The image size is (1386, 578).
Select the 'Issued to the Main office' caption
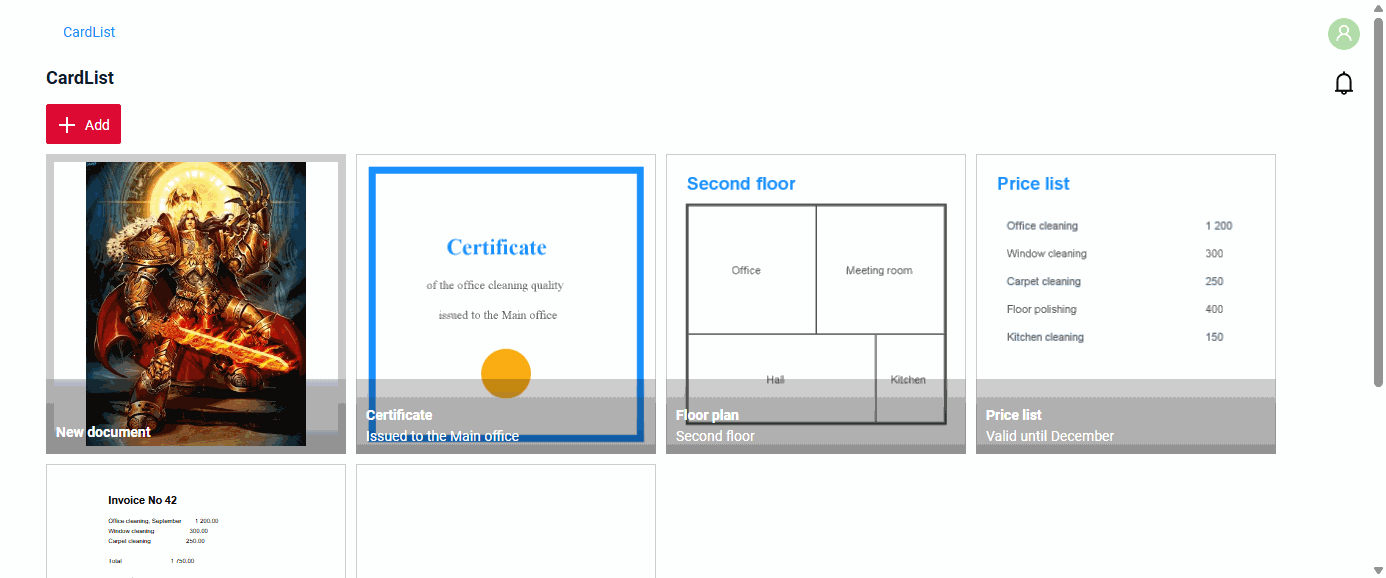pyautogui.click(x=443, y=436)
